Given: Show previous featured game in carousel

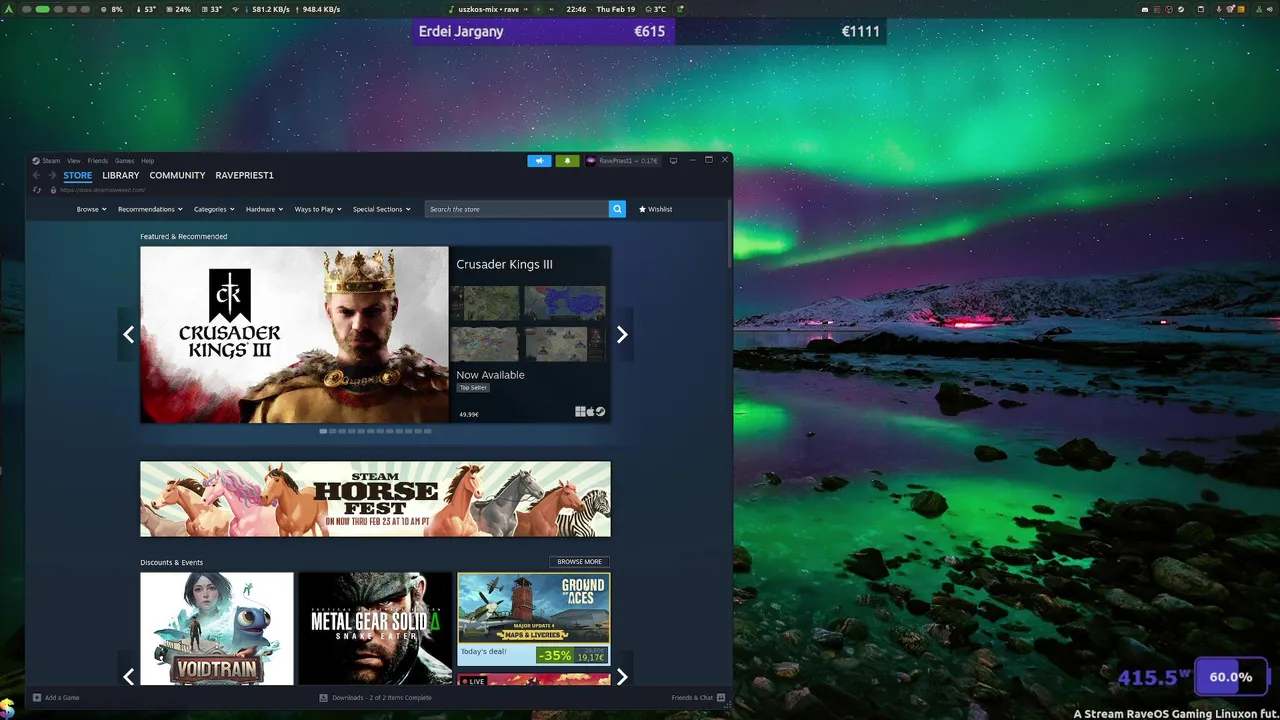Looking at the screenshot, I should [128, 335].
